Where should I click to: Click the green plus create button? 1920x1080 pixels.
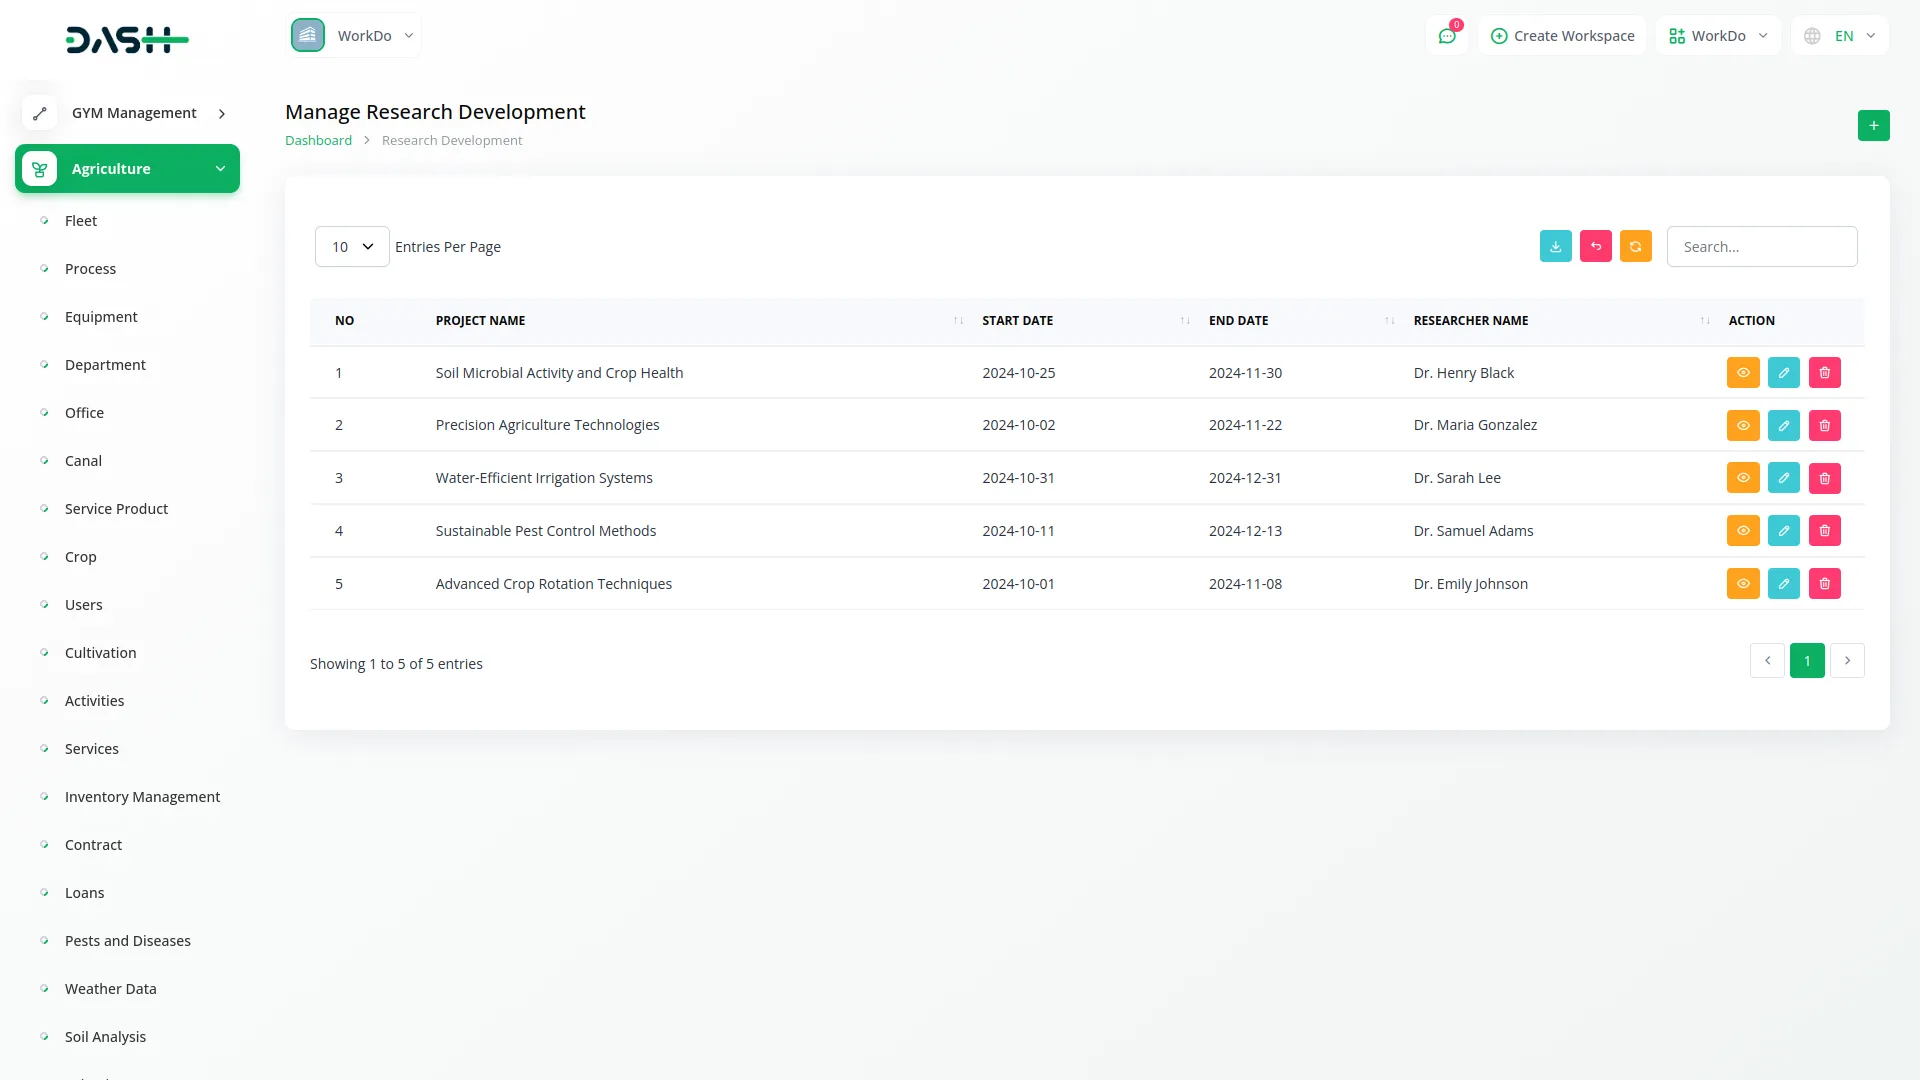pyautogui.click(x=1873, y=125)
